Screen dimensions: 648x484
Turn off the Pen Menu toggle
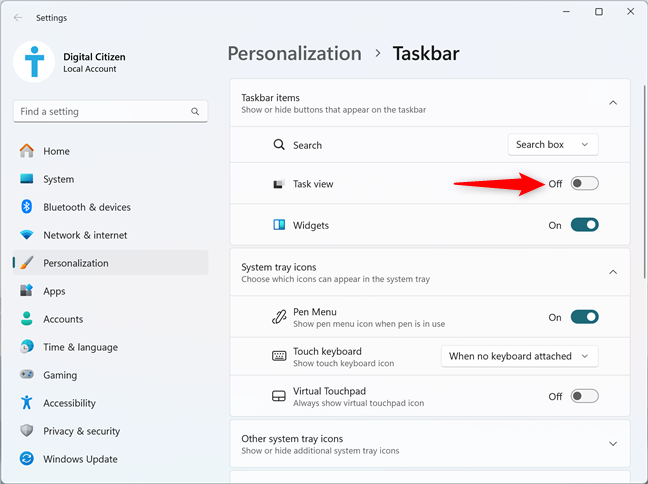(584, 317)
